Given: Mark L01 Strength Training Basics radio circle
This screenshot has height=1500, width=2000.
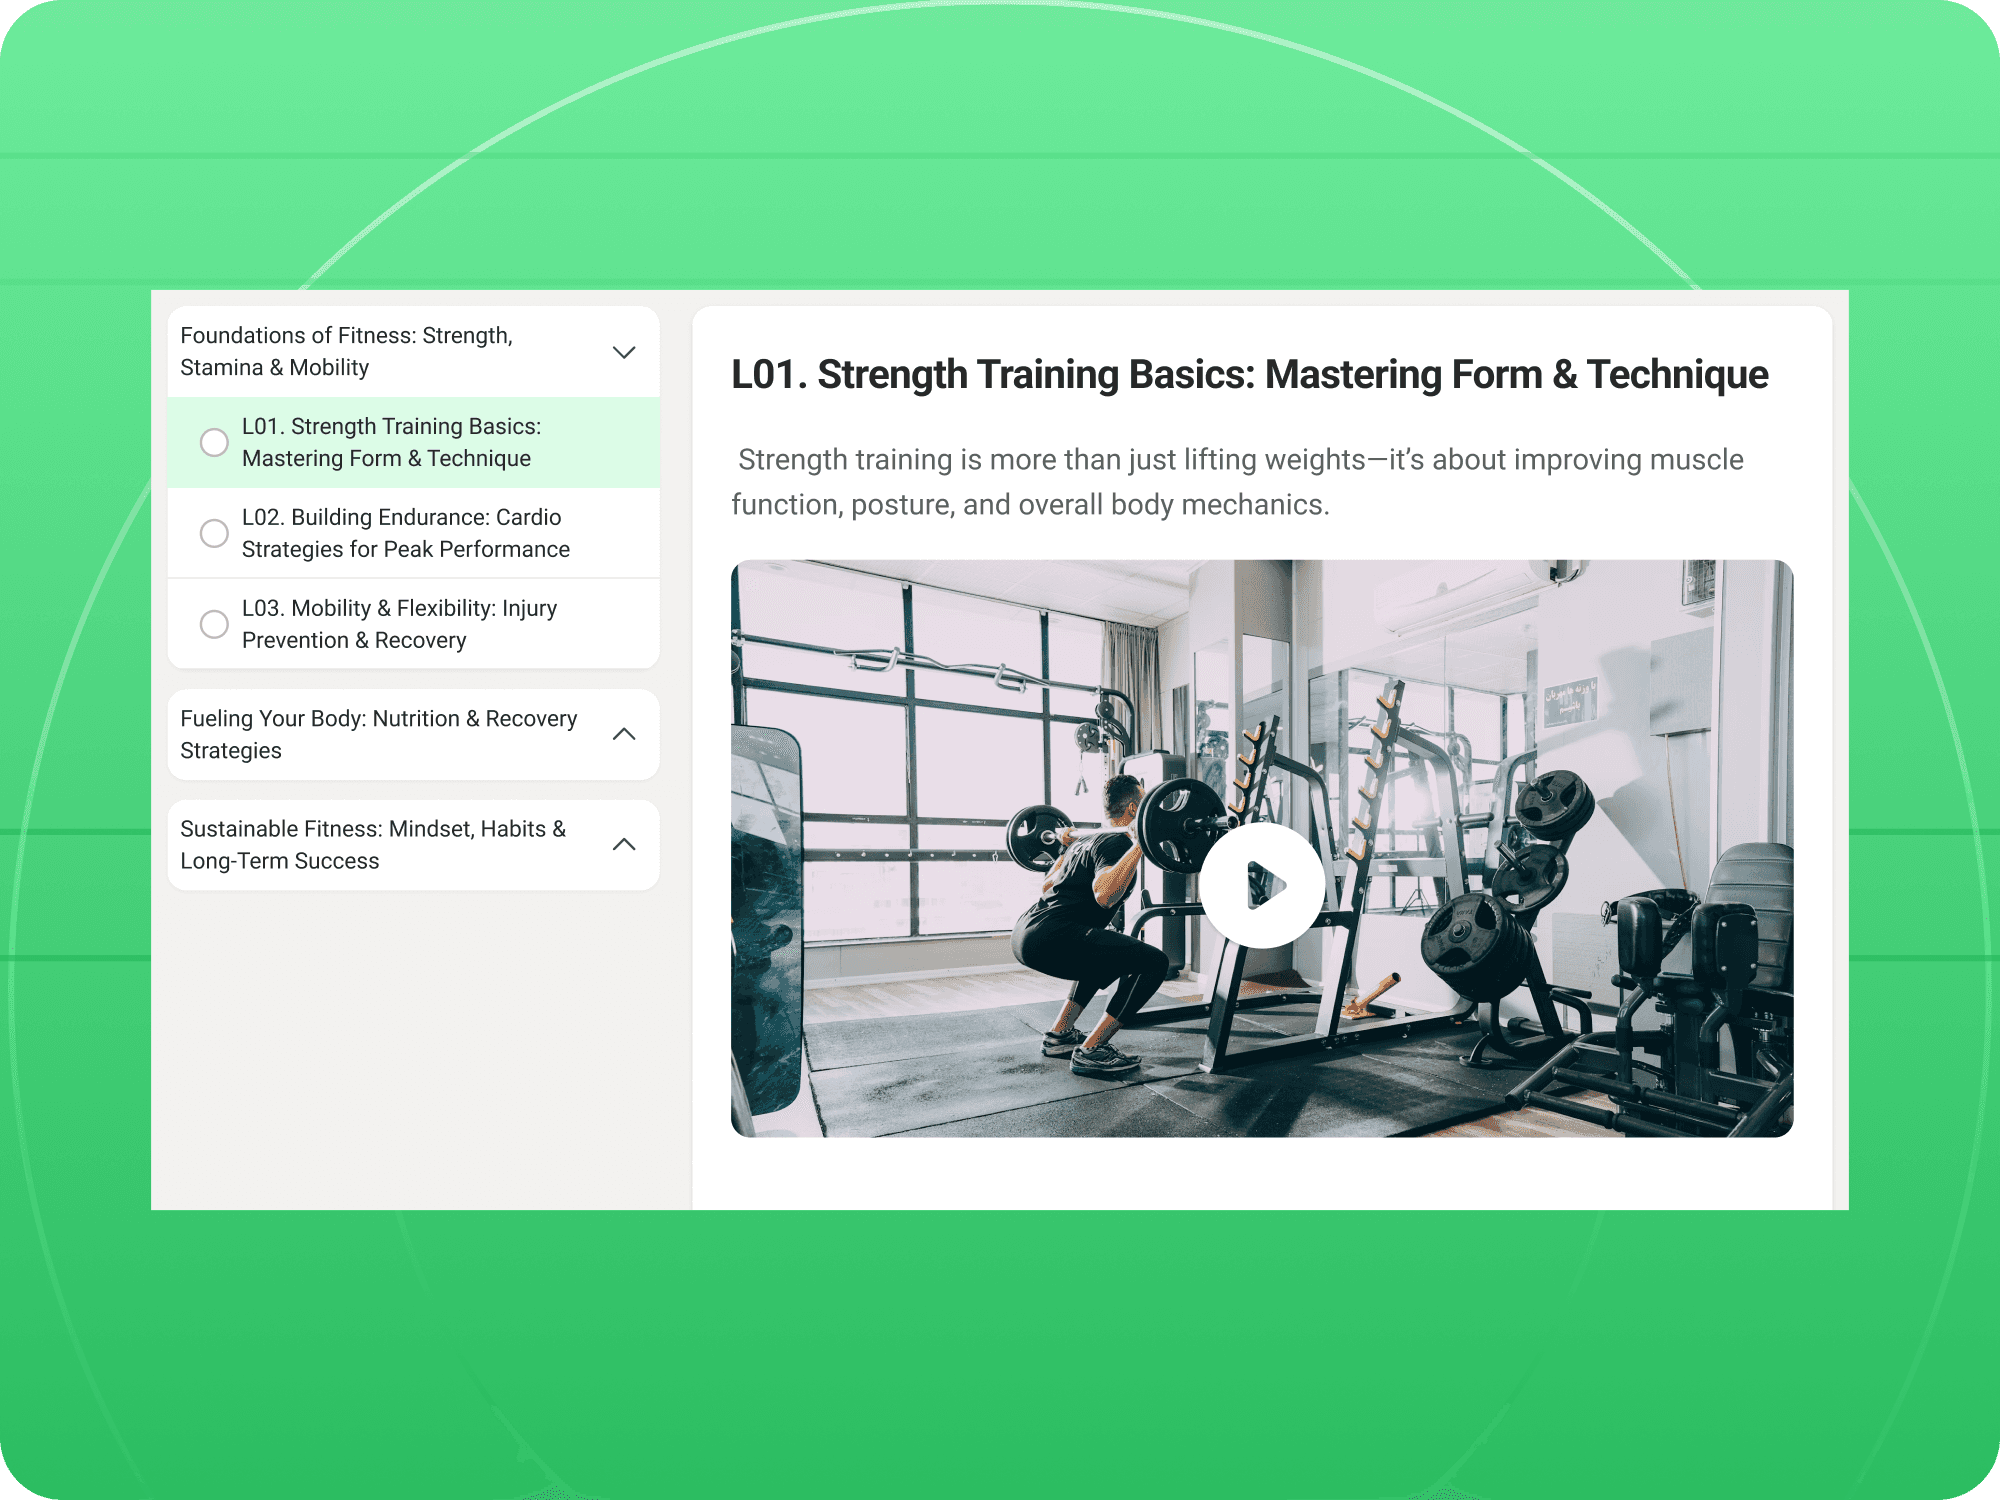Looking at the screenshot, I should tap(214, 442).
